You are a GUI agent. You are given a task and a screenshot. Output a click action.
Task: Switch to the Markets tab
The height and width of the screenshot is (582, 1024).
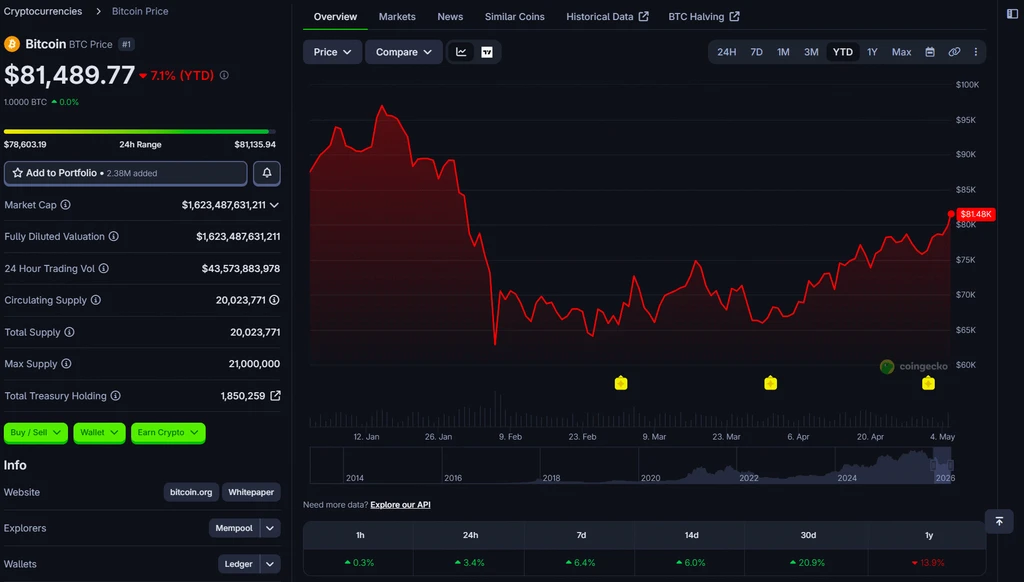[397, 16]
